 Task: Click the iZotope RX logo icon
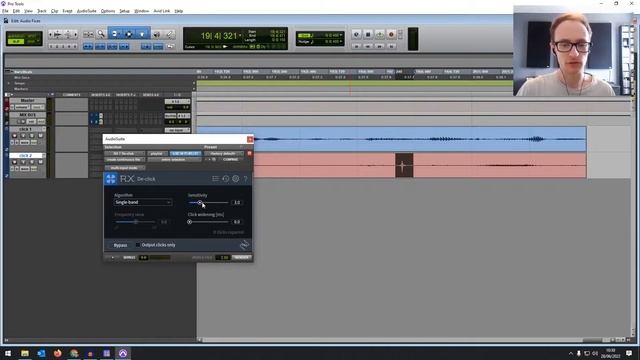coord(111,179)
